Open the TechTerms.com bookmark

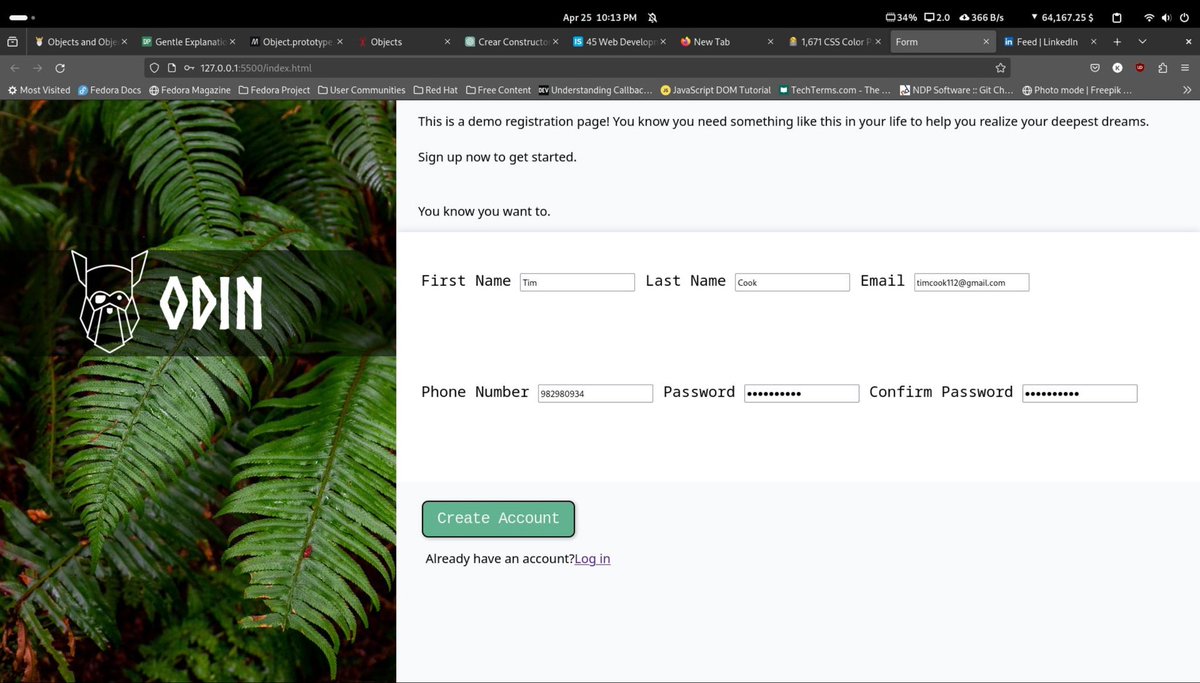point(835,90)
